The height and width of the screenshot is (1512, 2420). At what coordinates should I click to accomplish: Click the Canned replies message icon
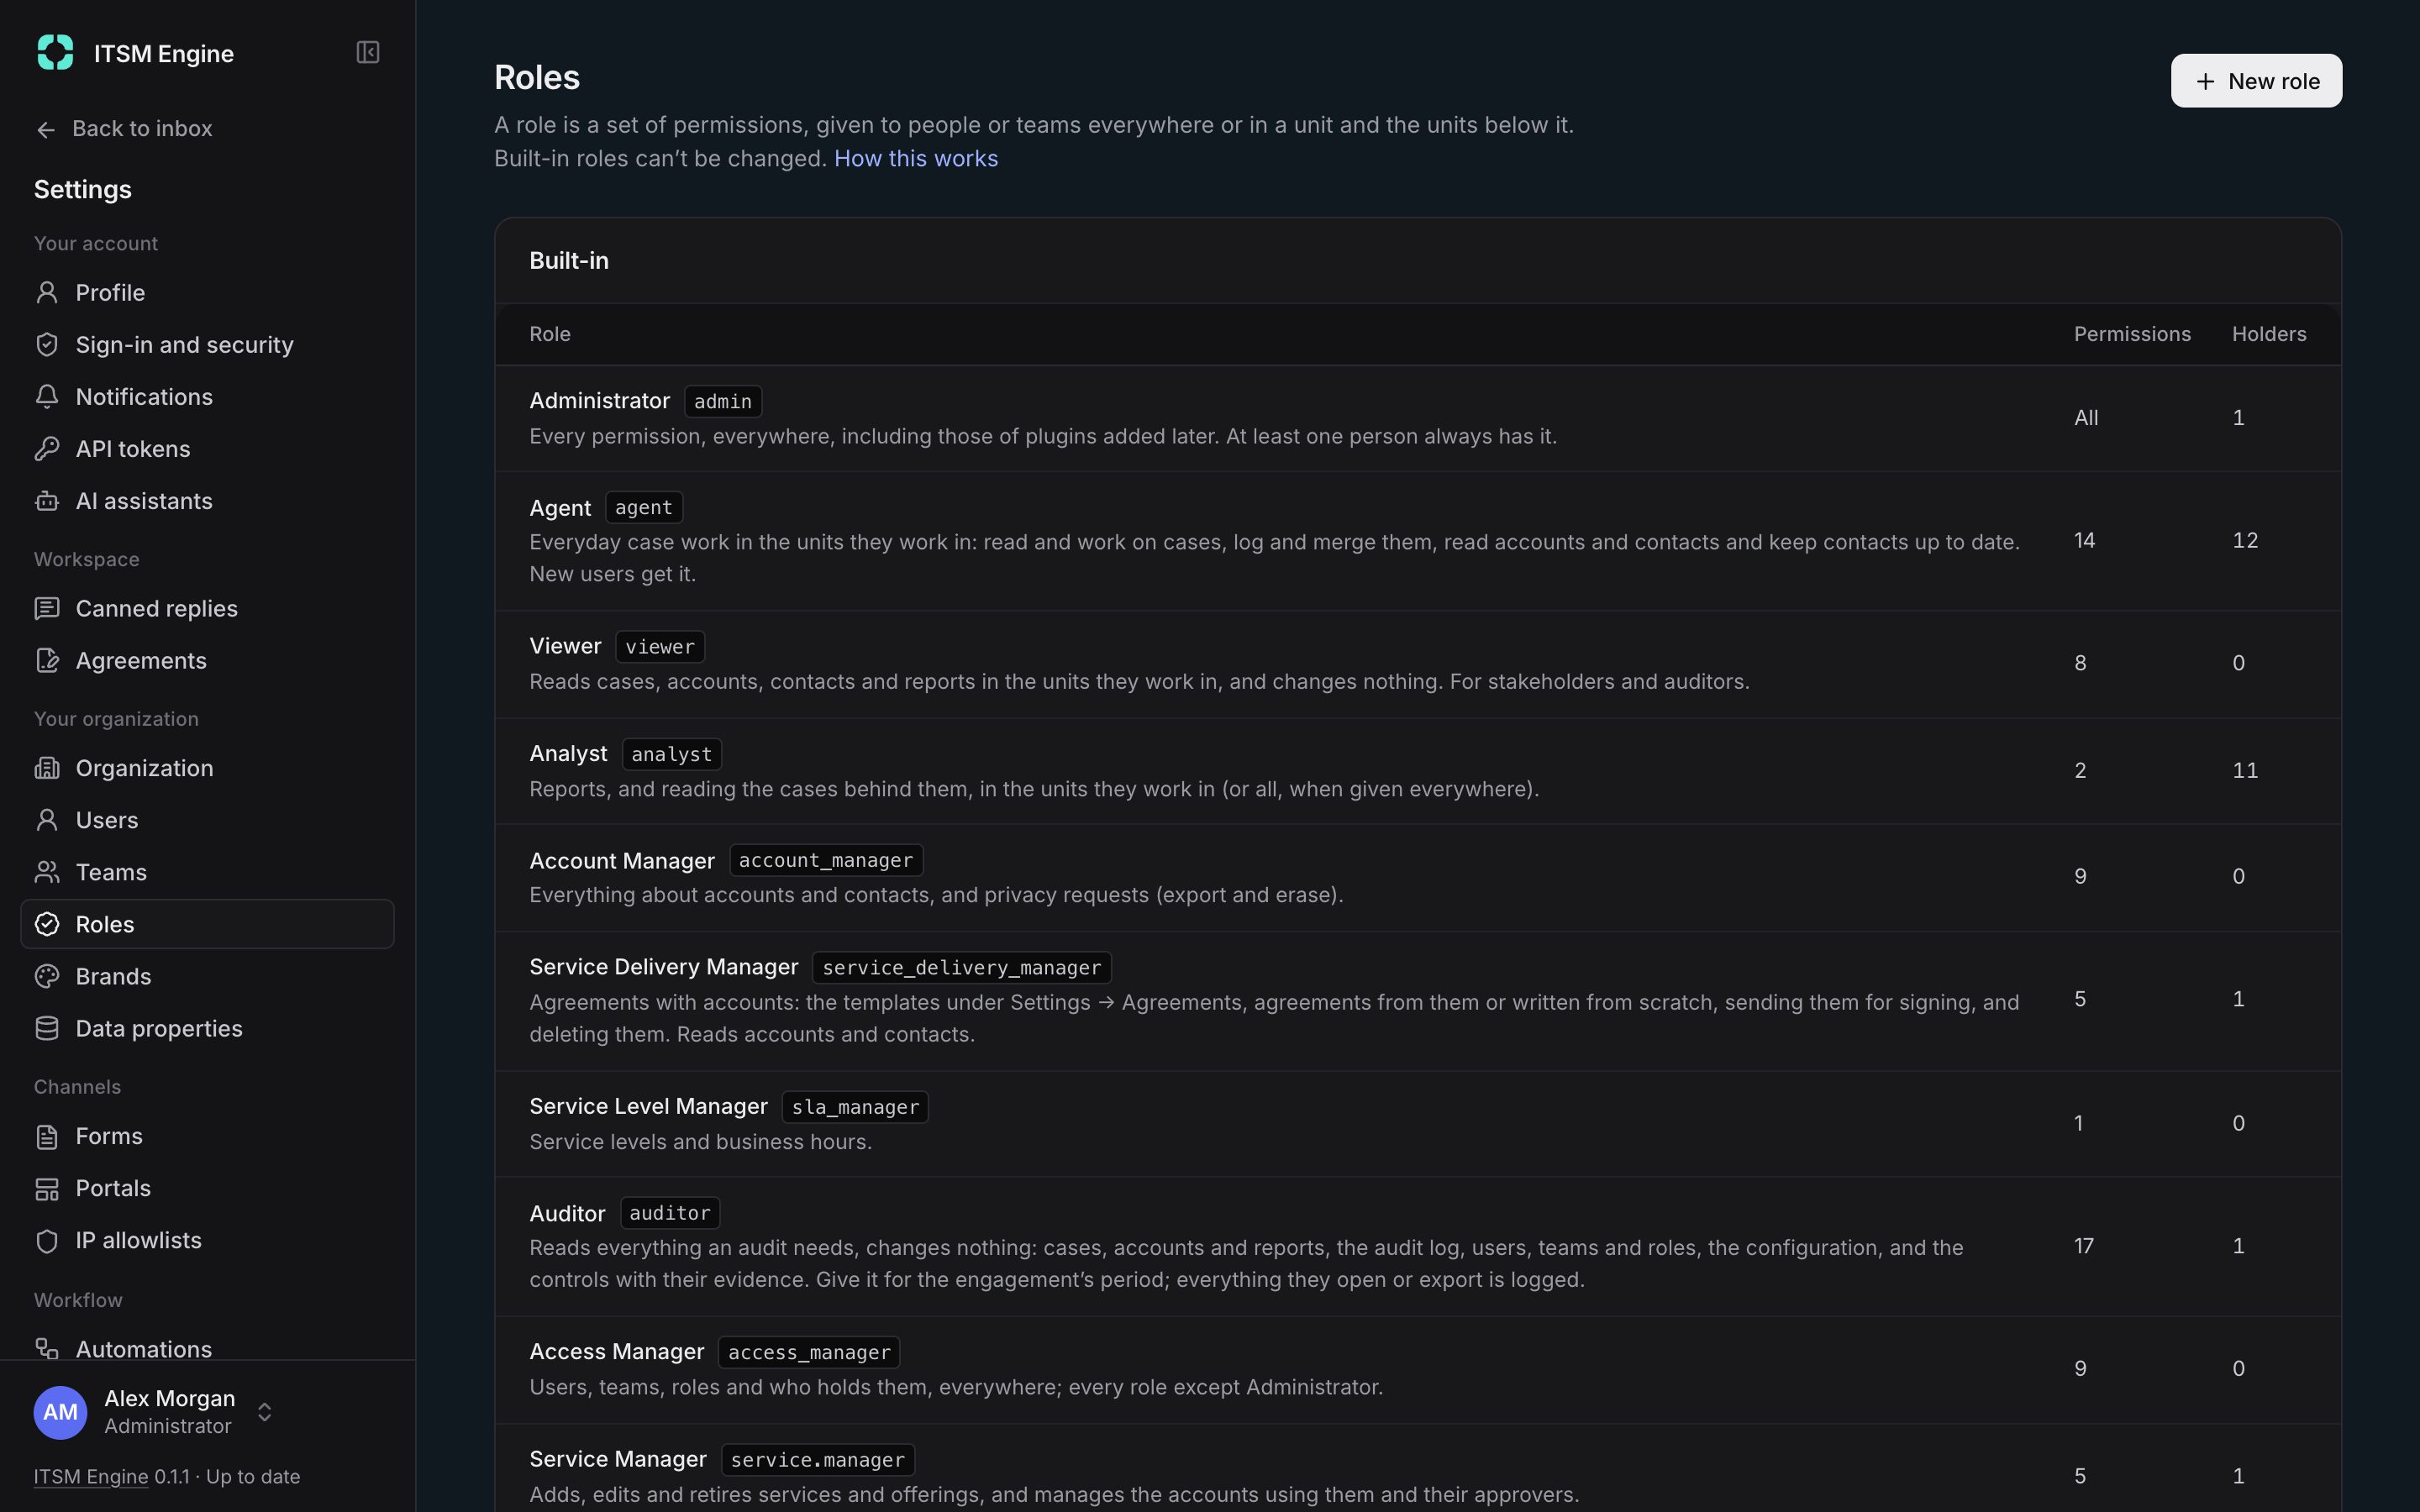[47, 608]
